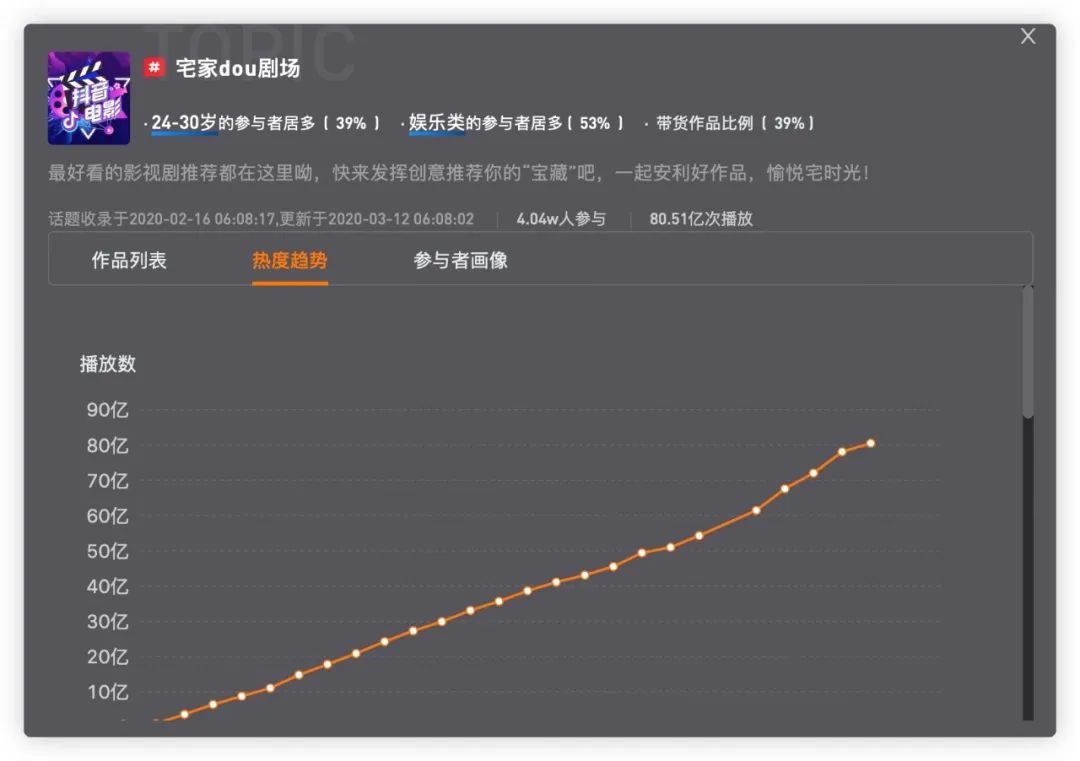Screen dimensions: 1080x761
Task: Click the 80亿 axis label
Action: [107, 446]
